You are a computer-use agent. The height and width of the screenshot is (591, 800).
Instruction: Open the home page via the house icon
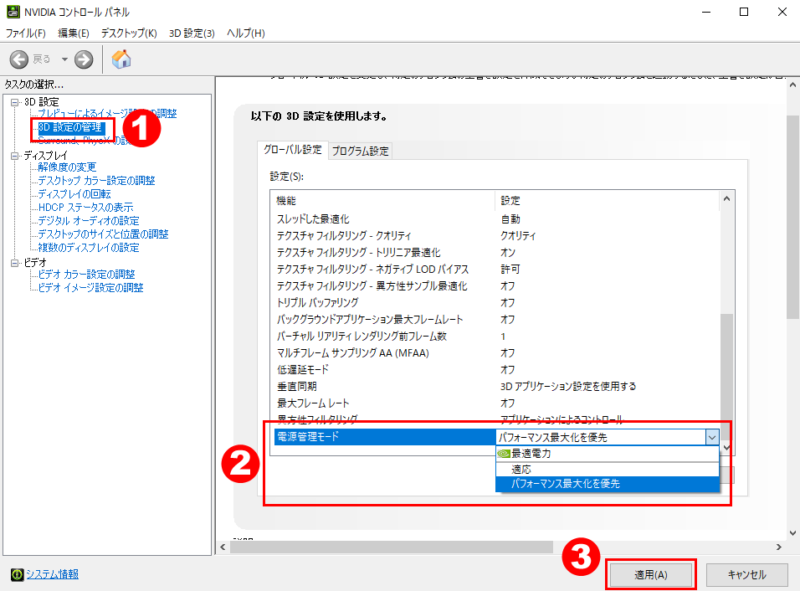click(x=121, y=59)
